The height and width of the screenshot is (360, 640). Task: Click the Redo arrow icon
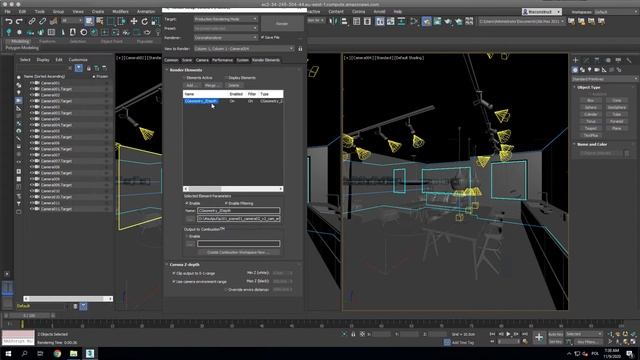[19, 21]
